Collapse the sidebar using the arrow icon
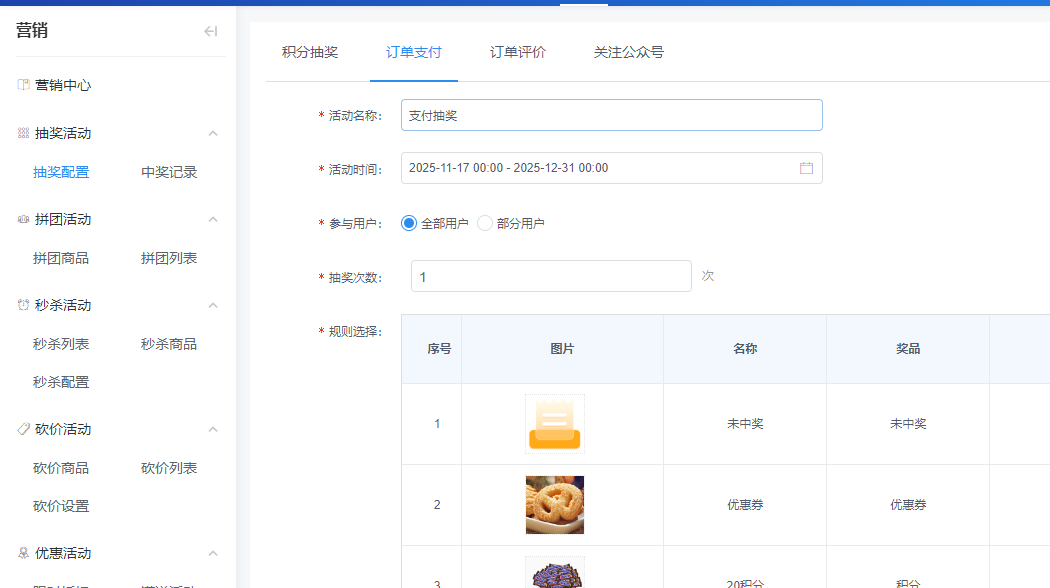 pyautogui.click(x=210, y=31)
